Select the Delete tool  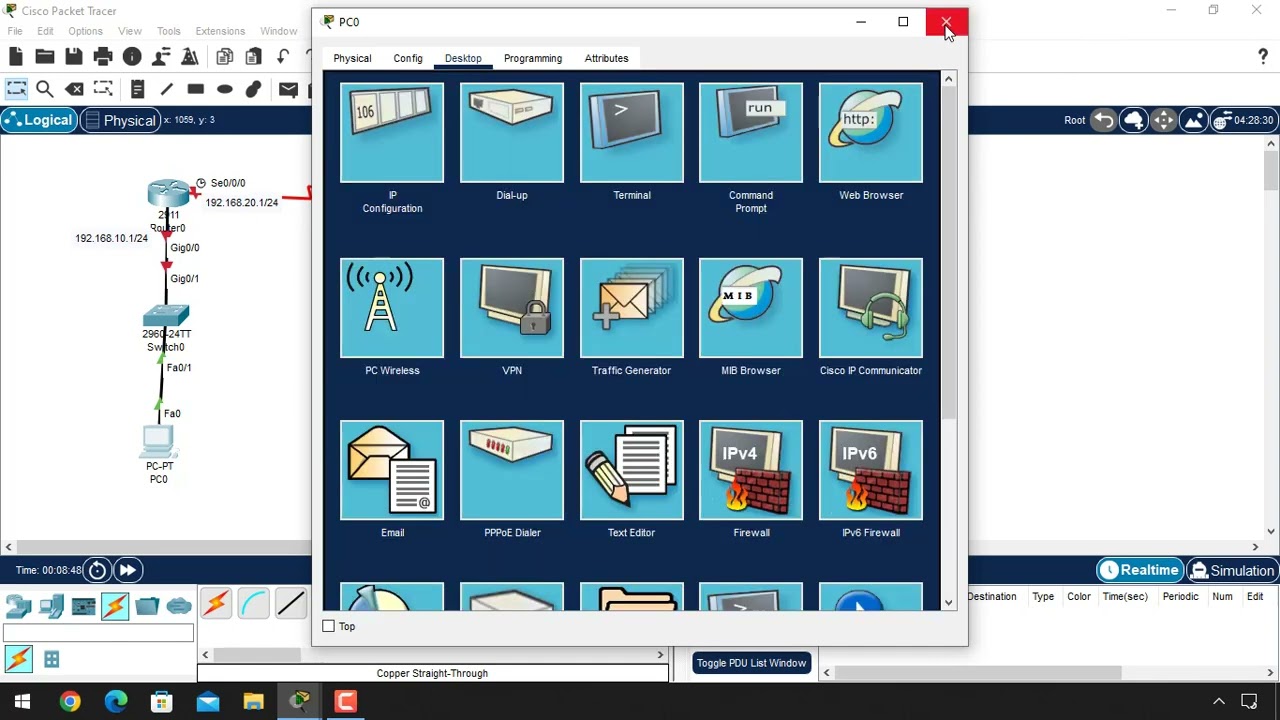[x=73, y=89]
